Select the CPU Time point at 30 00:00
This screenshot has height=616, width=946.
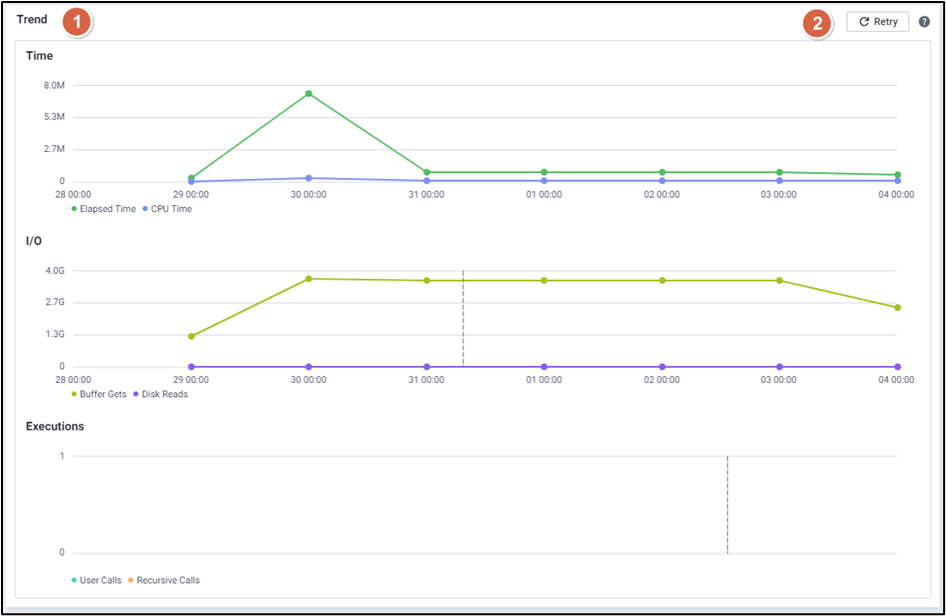(x=309, y=178)
